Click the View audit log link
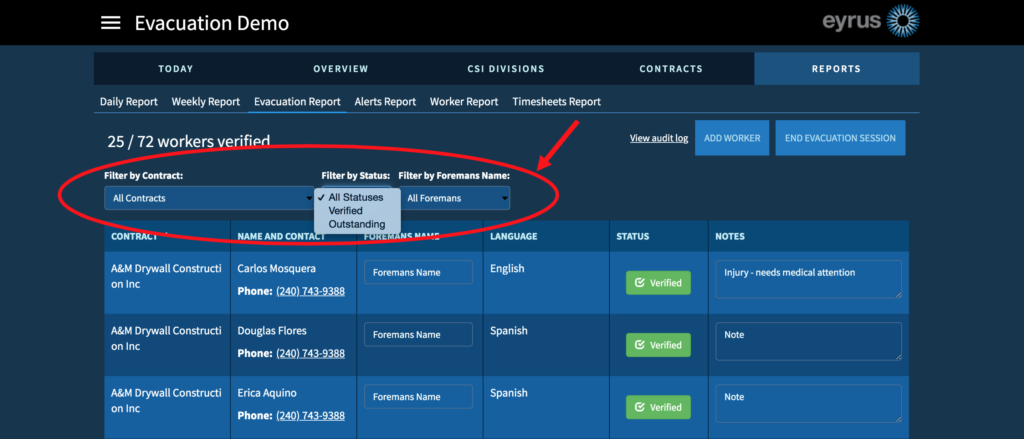Image resolution: width=1024 pixels, height=439 pixels. [659, 138]
